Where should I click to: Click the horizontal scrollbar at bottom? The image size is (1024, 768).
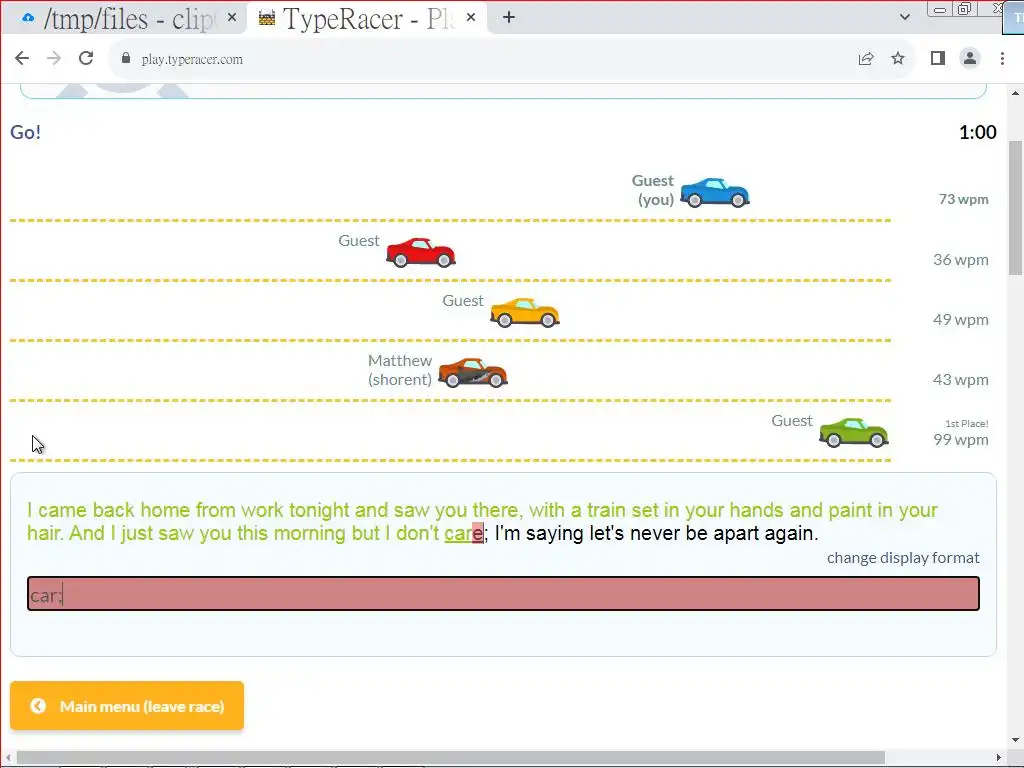[451, 758]
